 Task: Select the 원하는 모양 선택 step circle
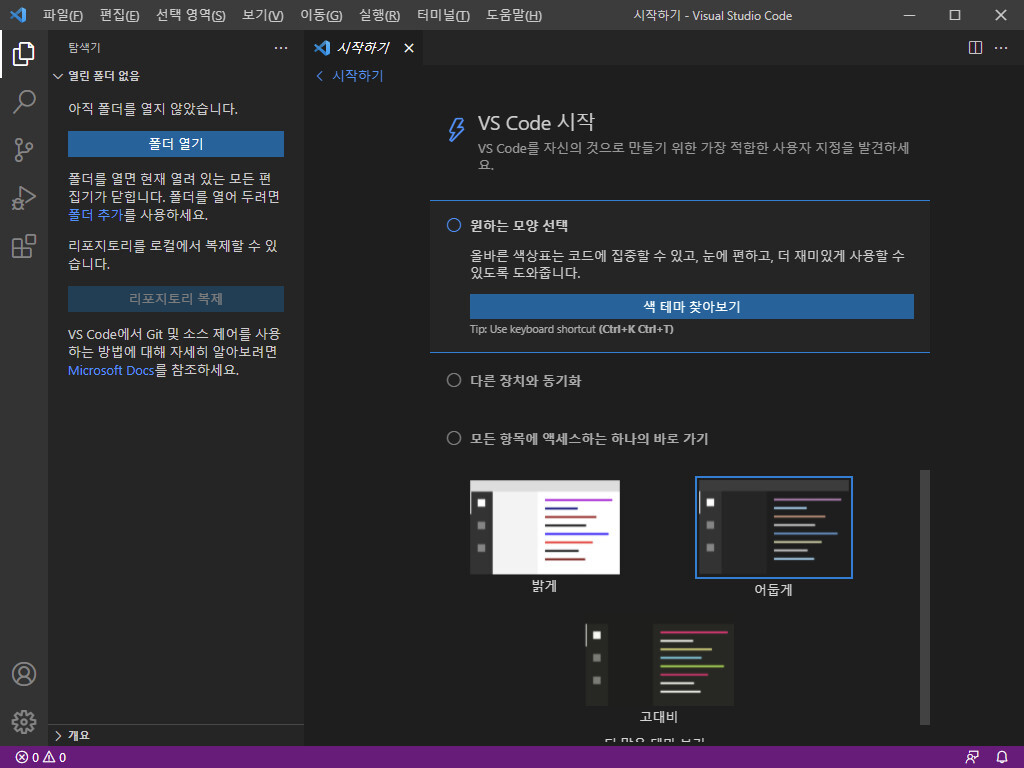coord(454,225)
